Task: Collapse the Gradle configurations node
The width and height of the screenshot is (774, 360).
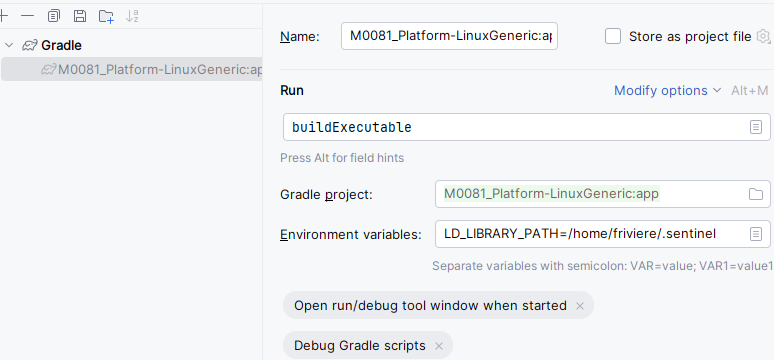Action: pyautogui.click(x=8, y=45)
